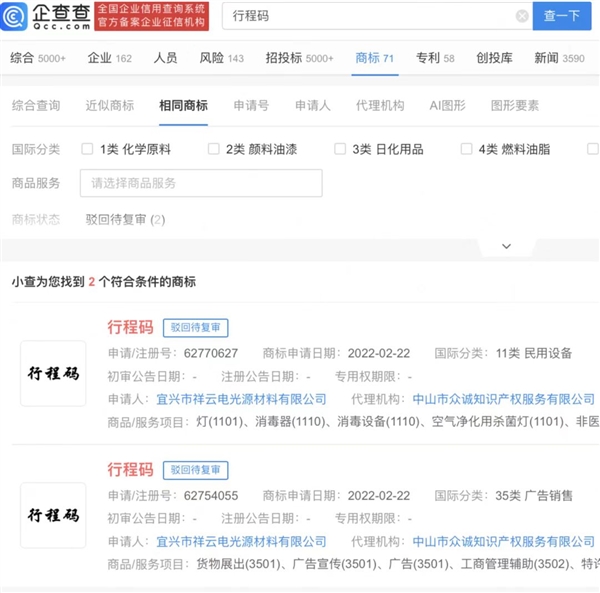Click the 货物展出(3501) service item text
Image resolution: width=600 pixels, height=593 pixels.
click(x=238, y=564)
